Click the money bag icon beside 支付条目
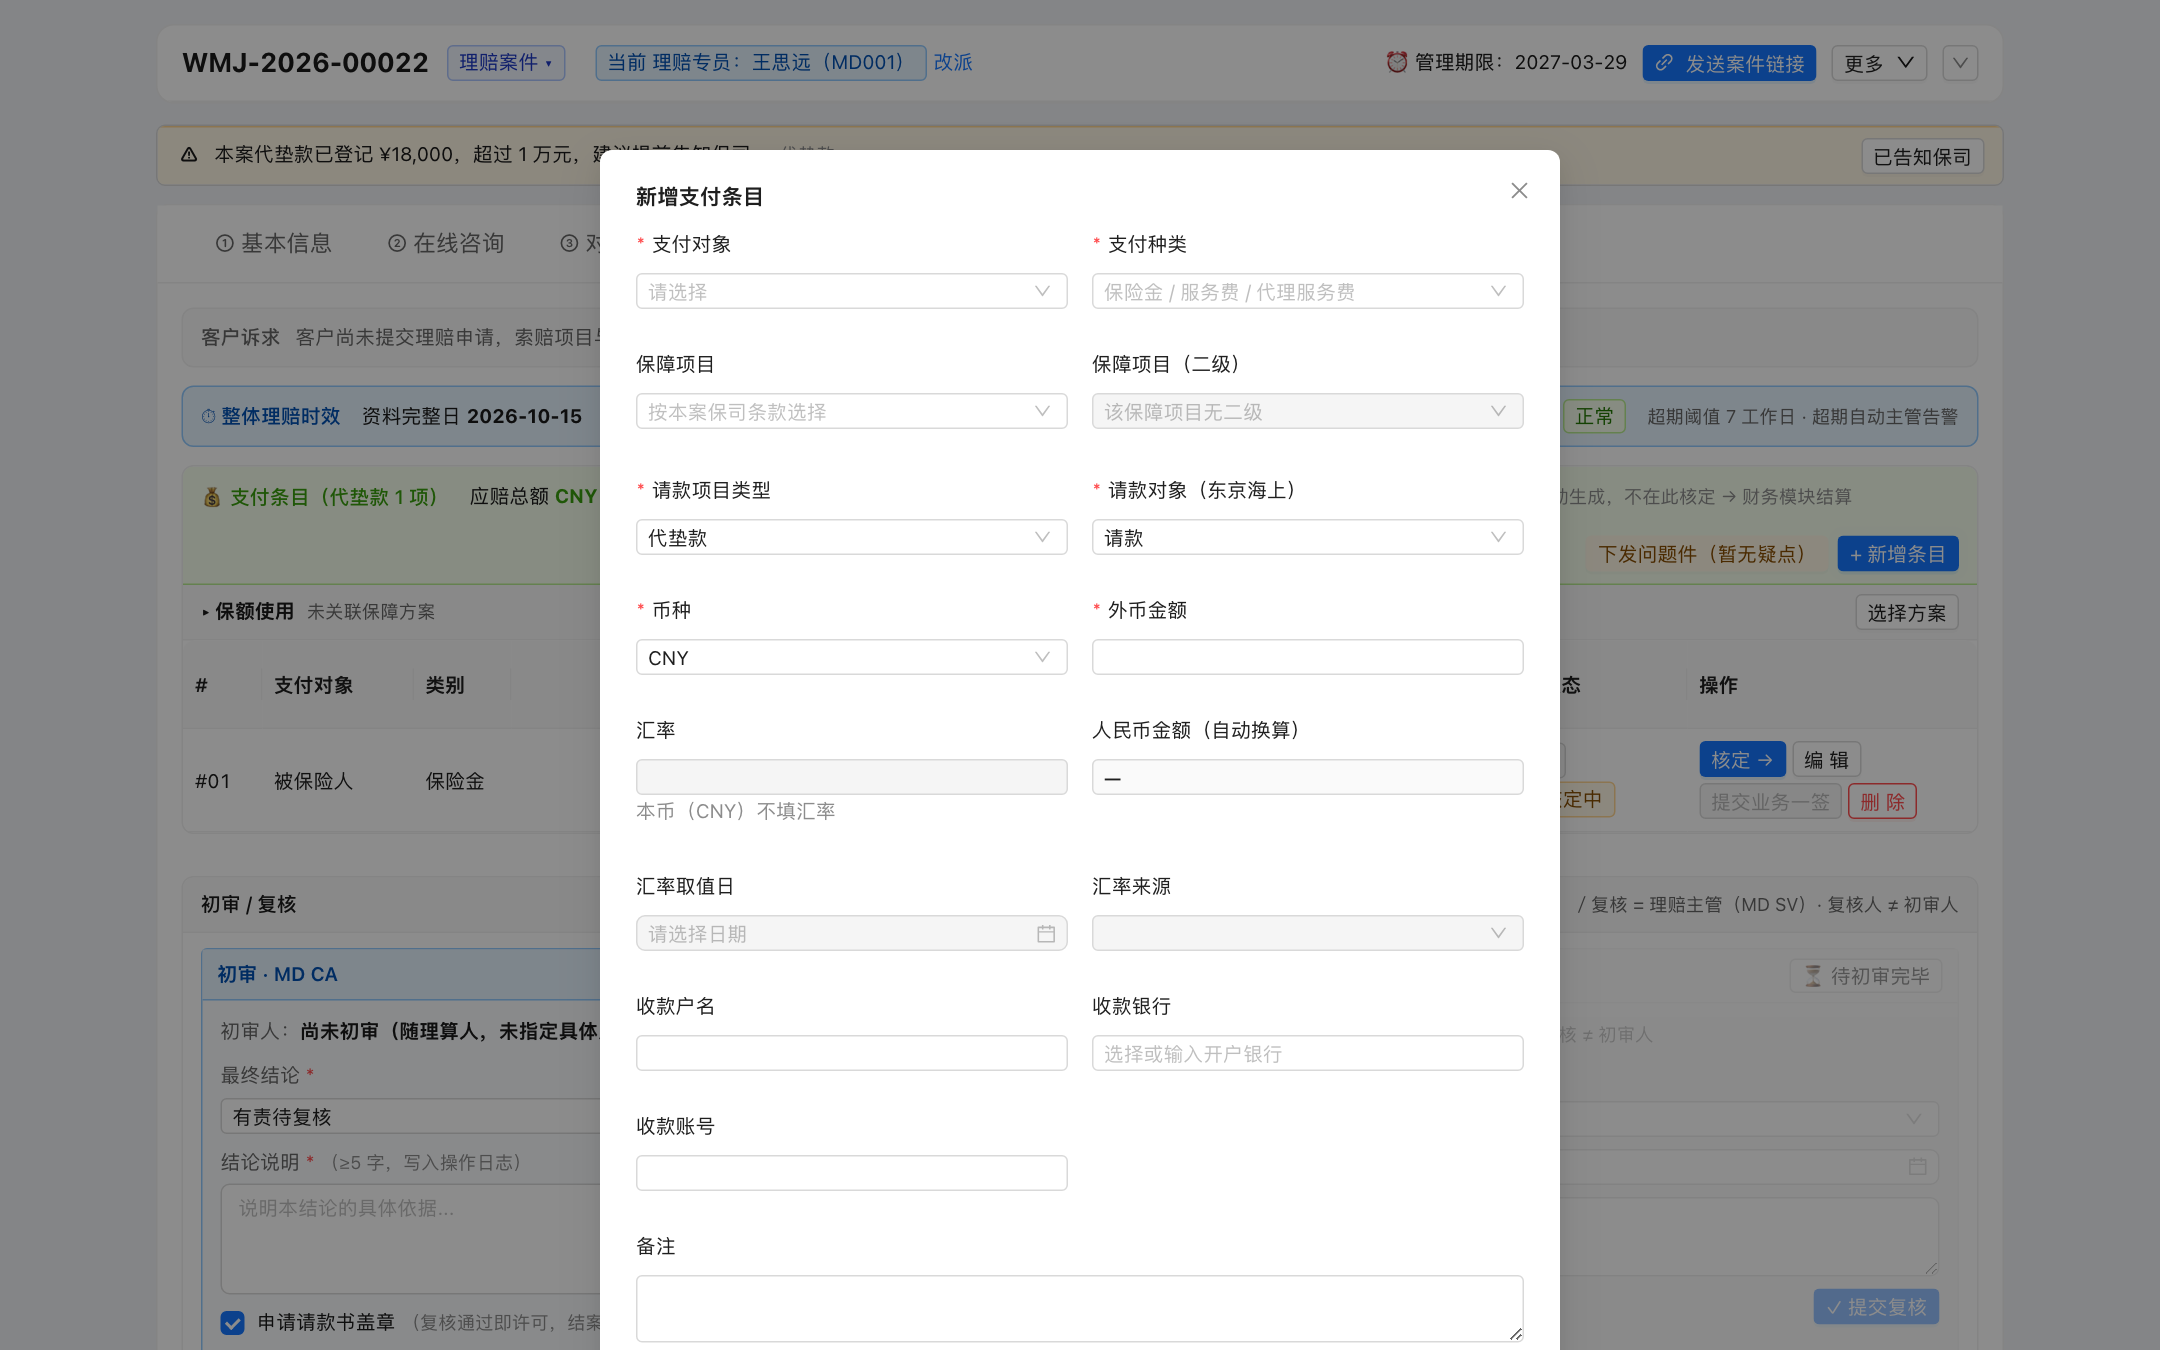Image resolution: width=2160 pixels, height=1350 pixels. [212, 497]
